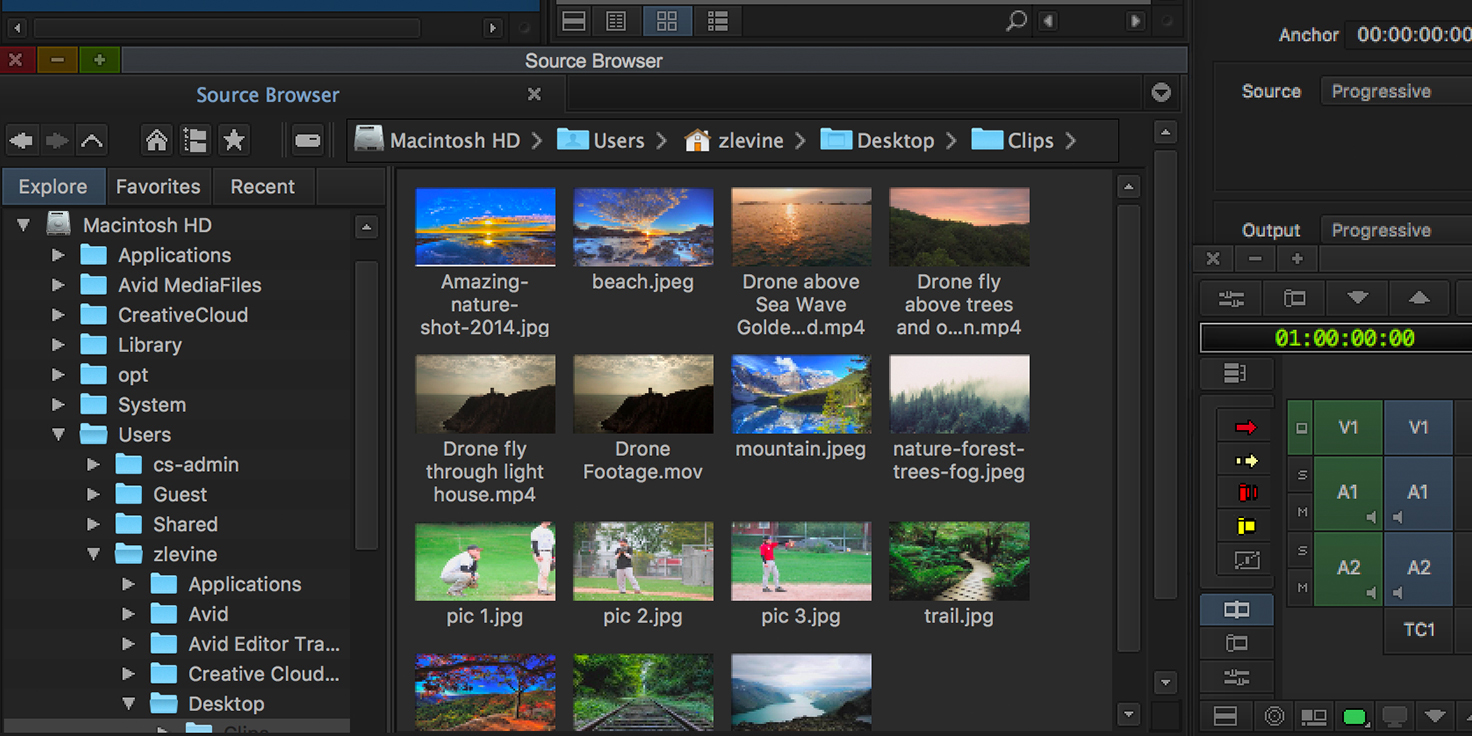Click Clips in the breadcrumb path
Image resolution: width=1472 pixels, height=736 pixels.
[x=1013, y=141]
